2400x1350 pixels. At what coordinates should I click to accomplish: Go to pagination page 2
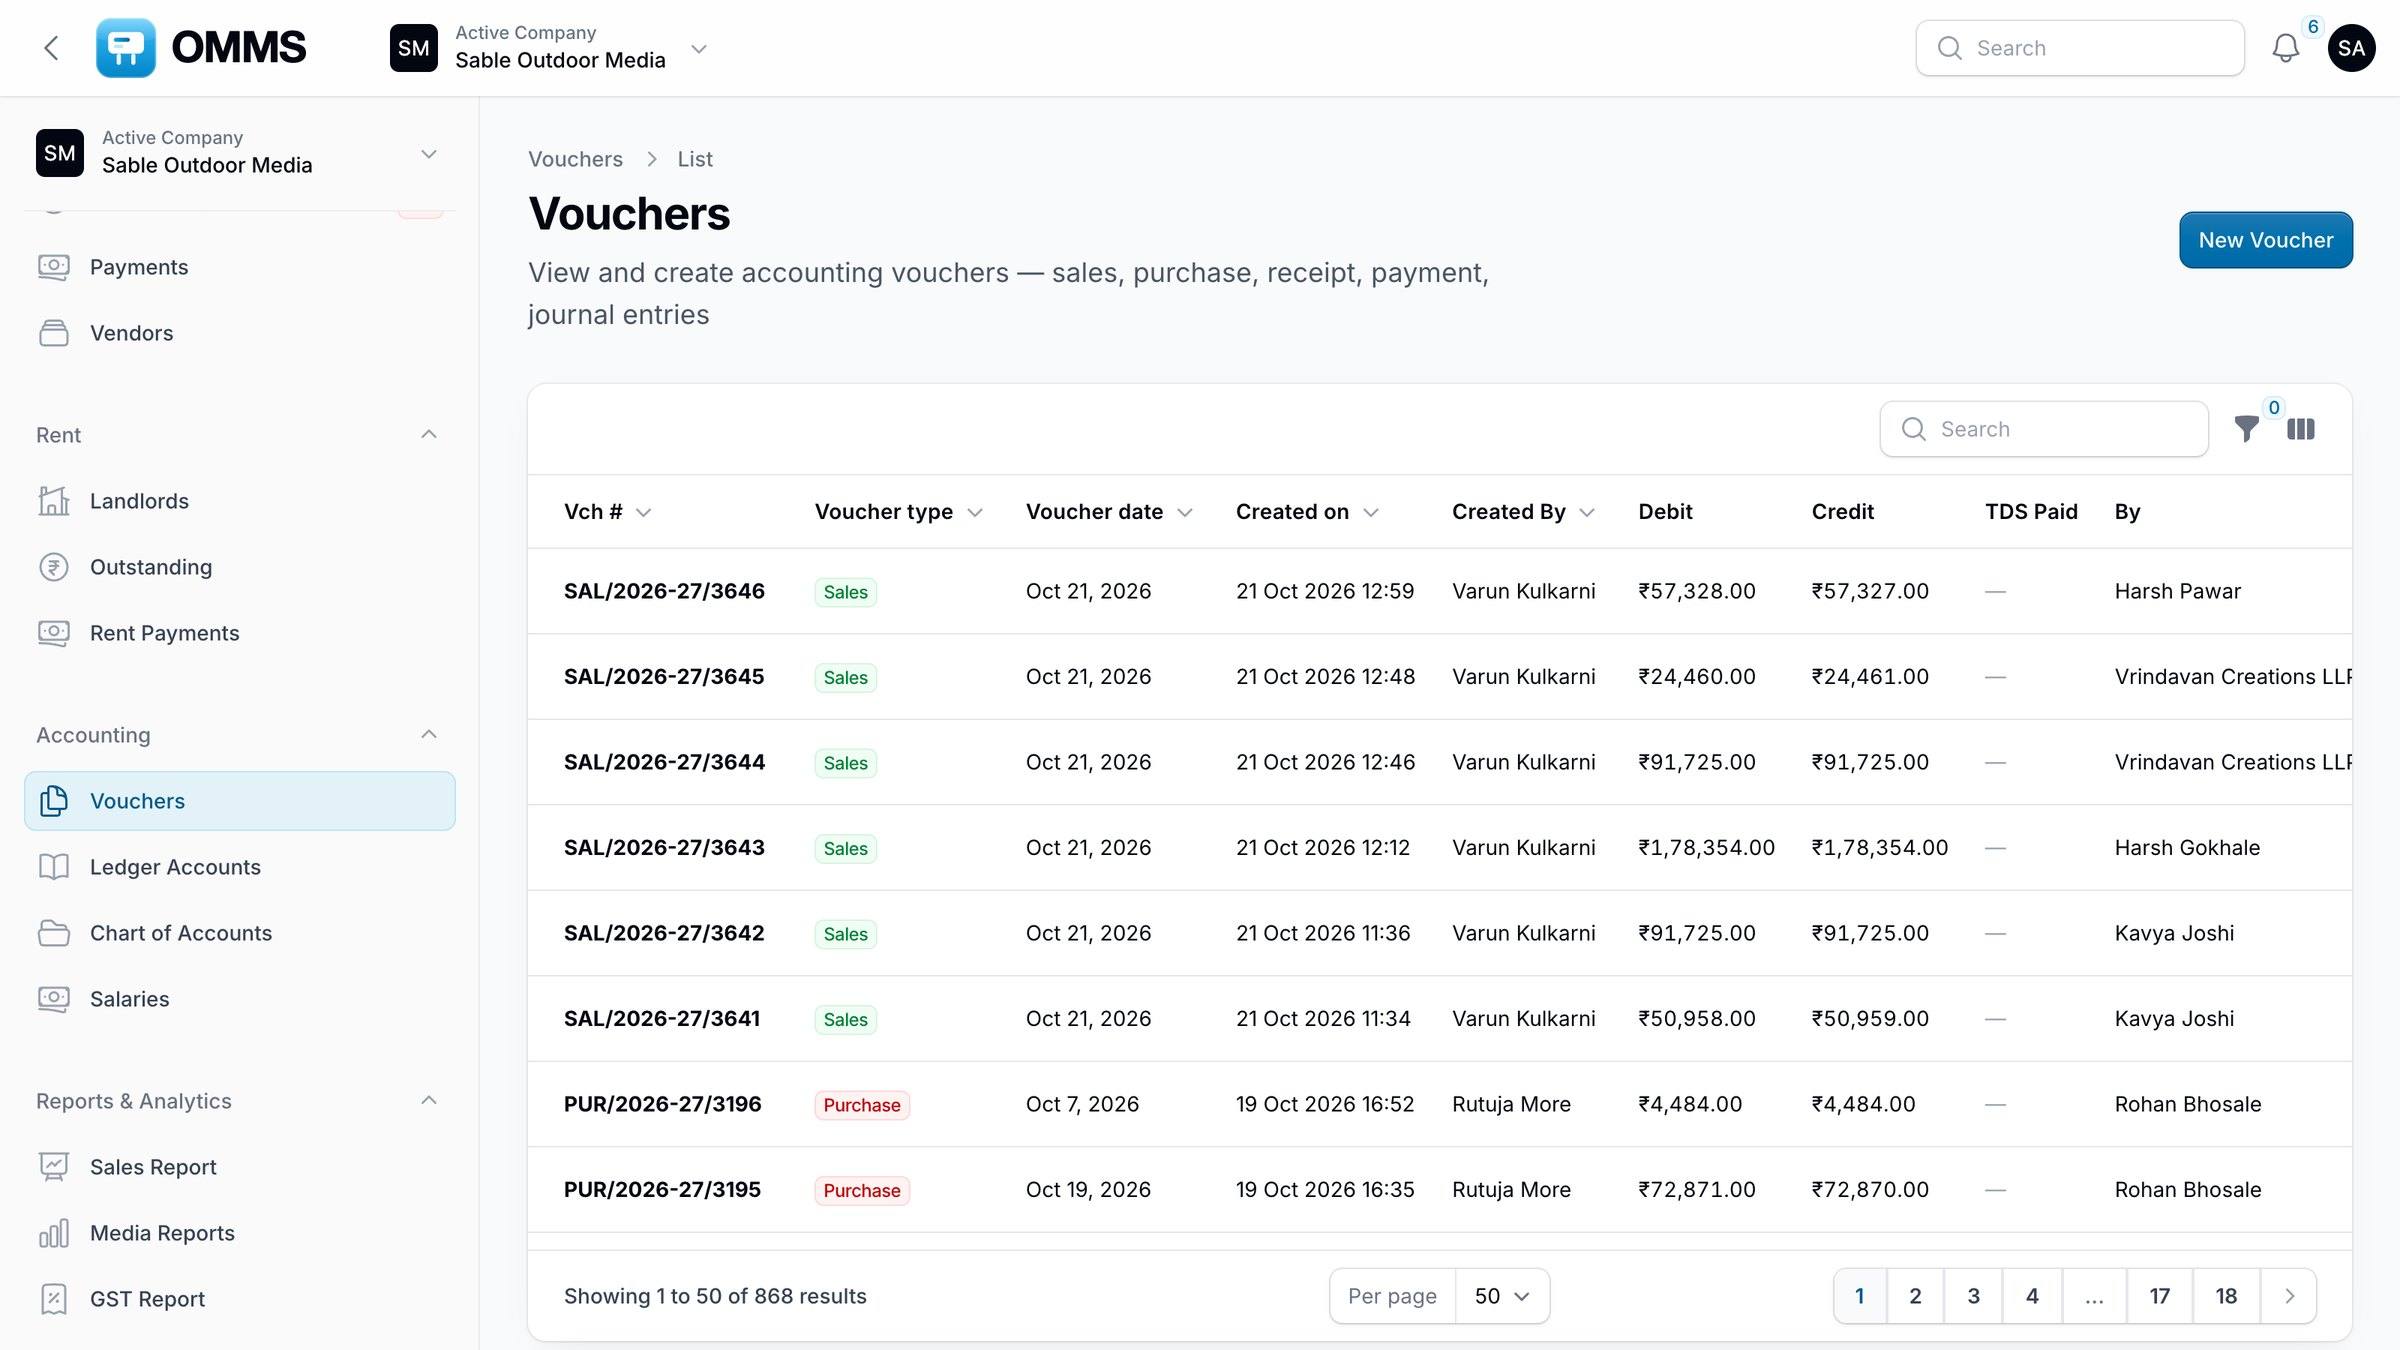(1915, 1296)
